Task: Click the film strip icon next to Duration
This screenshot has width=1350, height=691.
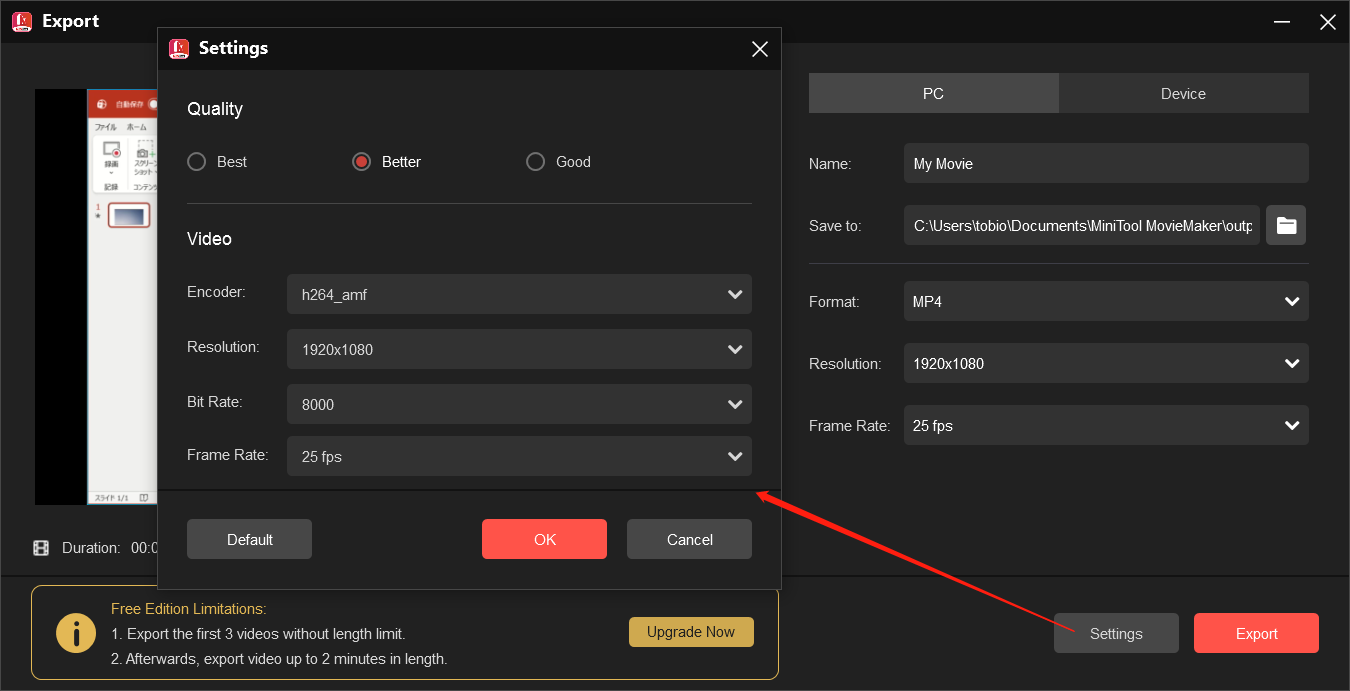Action: tap(41, 547)
